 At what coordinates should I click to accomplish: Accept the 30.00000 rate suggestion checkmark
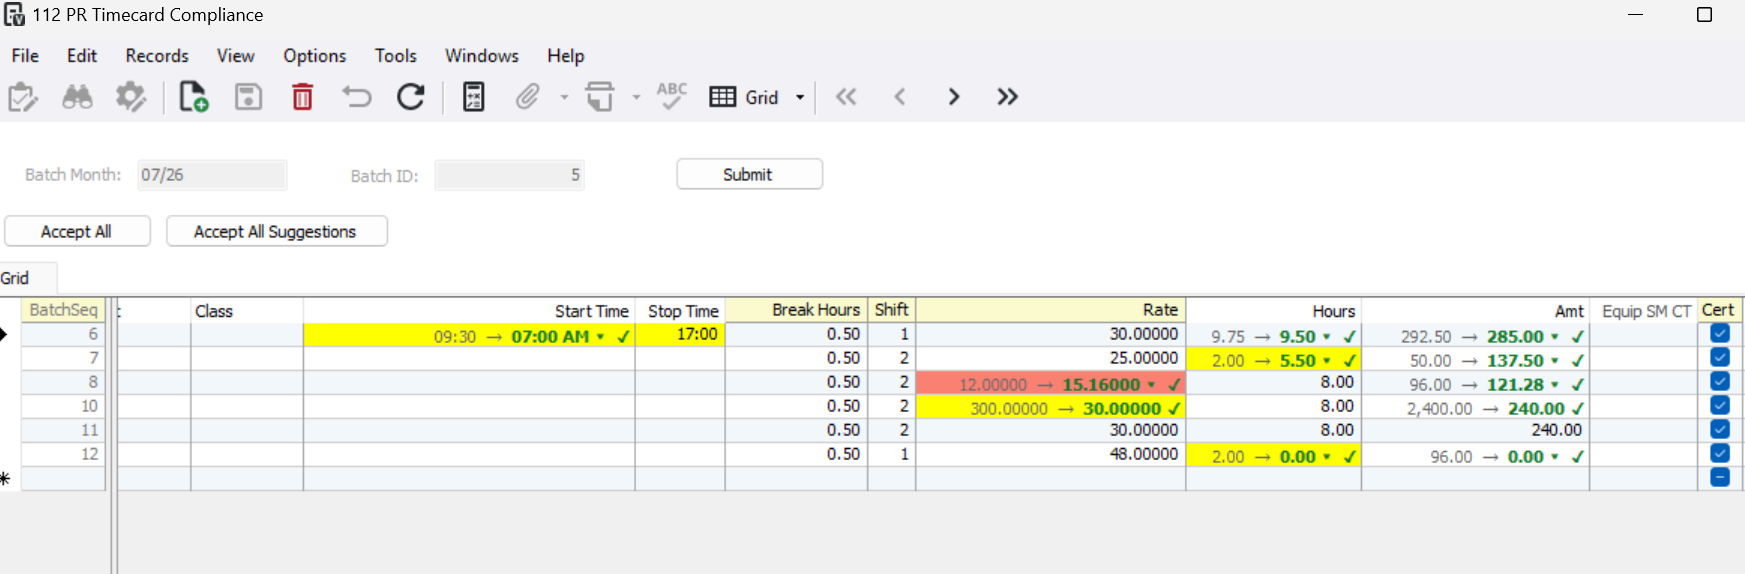click(x=1173, y=409)
